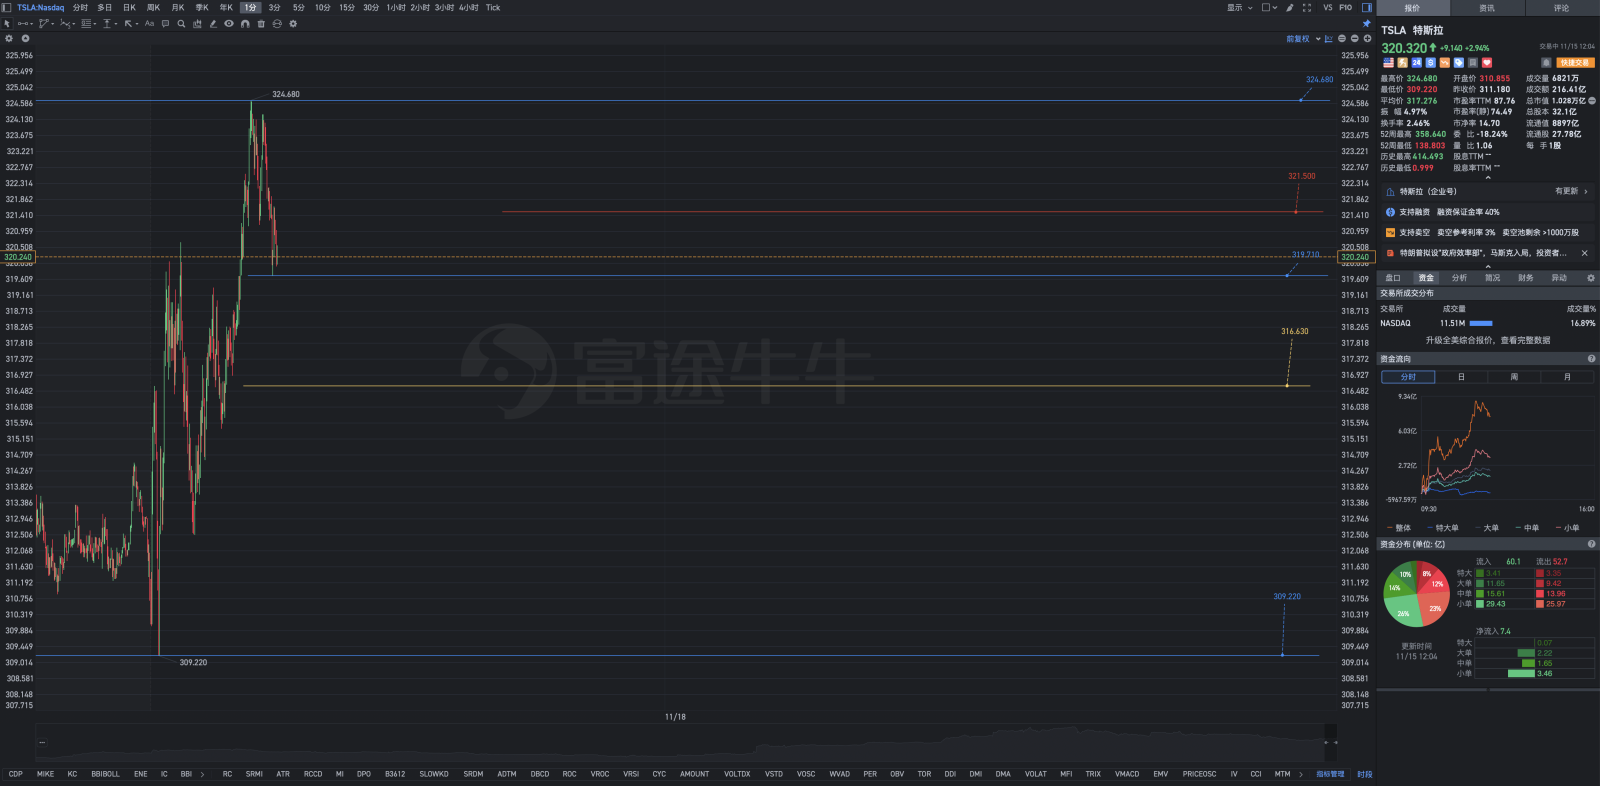This screenshot has height=786, width=1600.
Task: Switch to 5分 timeframe
Action: (x=298, y=7)
